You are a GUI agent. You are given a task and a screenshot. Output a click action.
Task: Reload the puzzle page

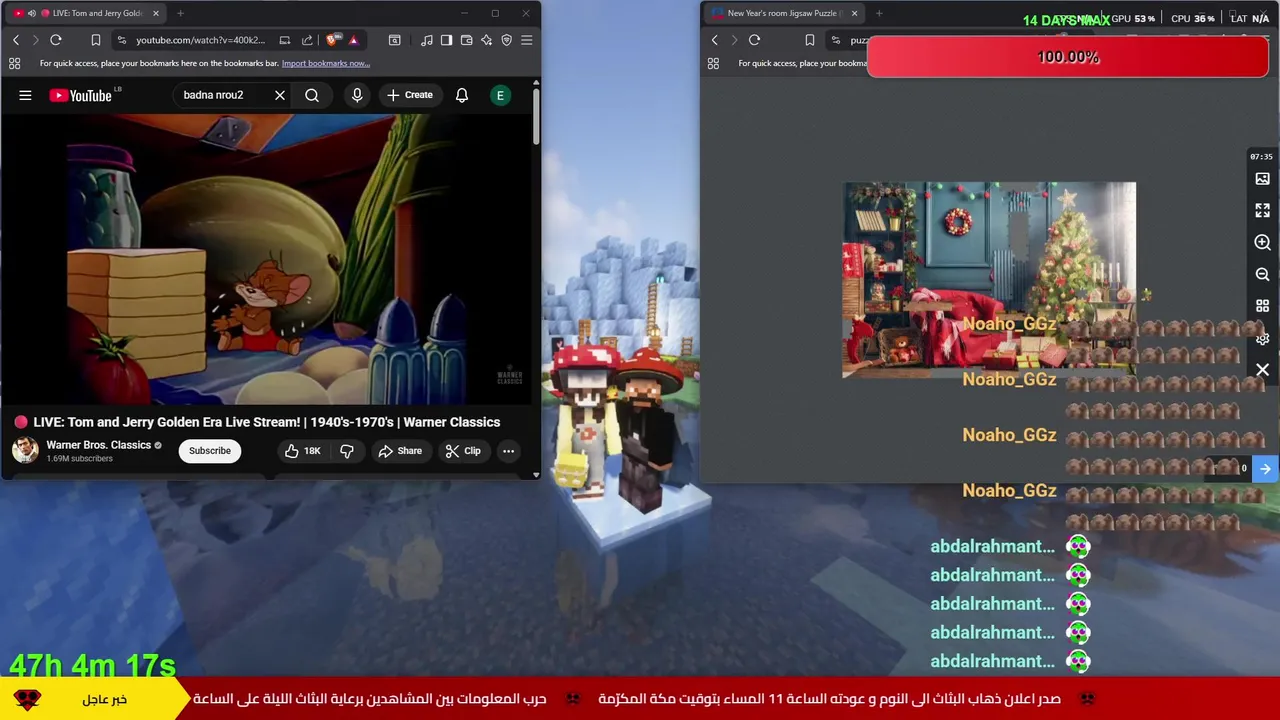(754, 40)
